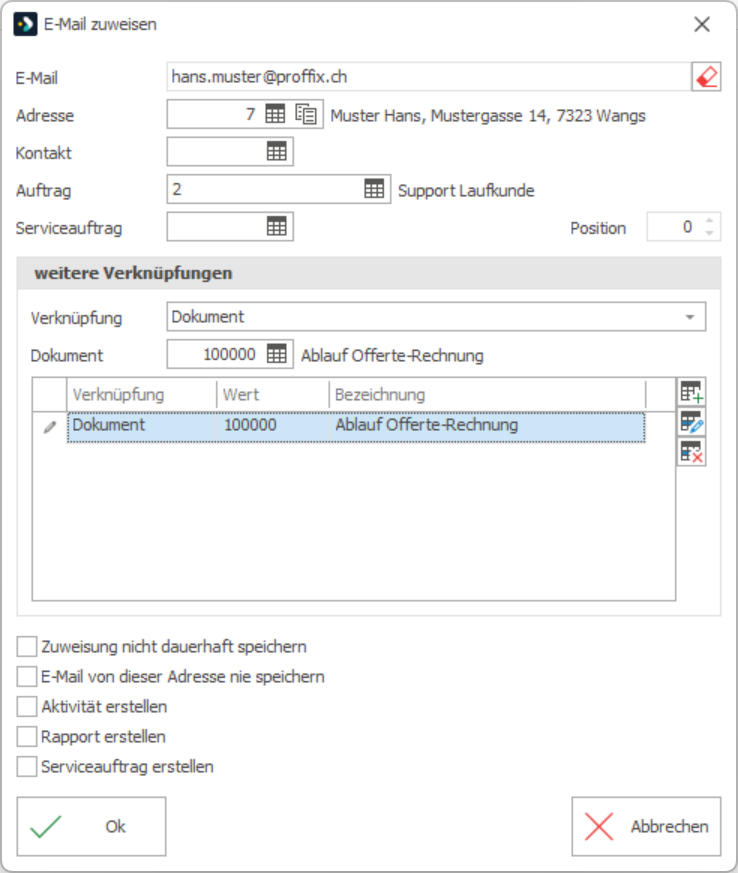Image resolution: width=738 pixels, height=873 pixels.
Task: Click the Abbrechen button
Action: pyautogui.click(x=646, y=826)
